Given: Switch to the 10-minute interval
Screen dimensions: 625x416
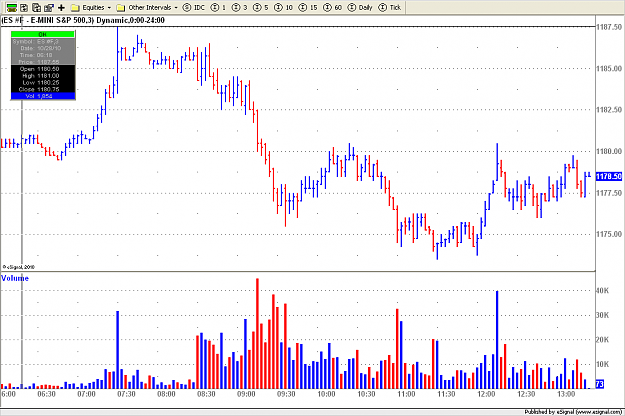Looking at the screenshot, I should click(x=284, y=7).
